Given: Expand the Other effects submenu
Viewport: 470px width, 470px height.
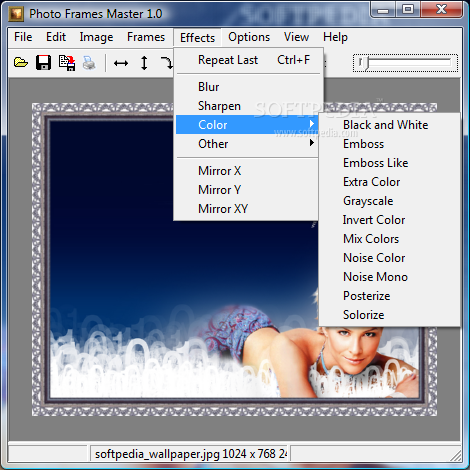Looking at the screenshot, I should [247, 144].
